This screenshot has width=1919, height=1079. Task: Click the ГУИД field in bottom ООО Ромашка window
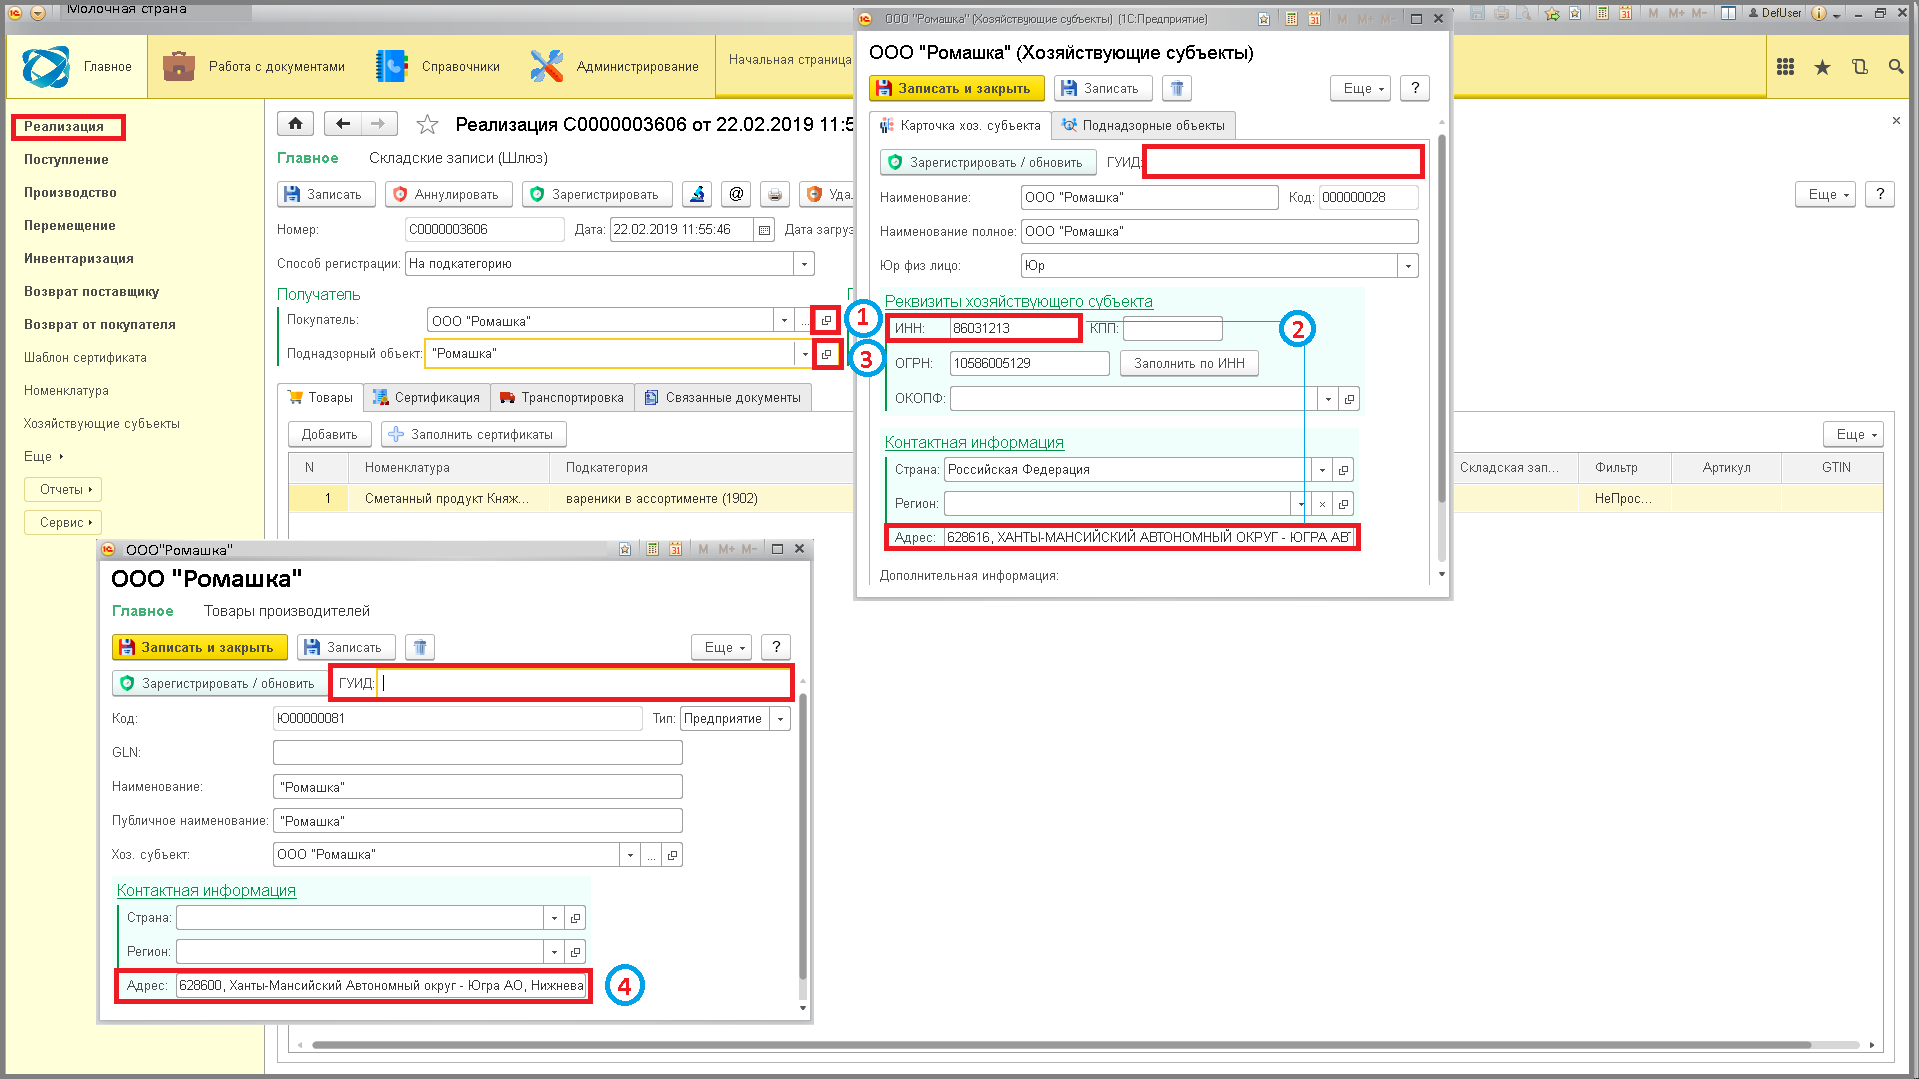(x=583, y=683)
